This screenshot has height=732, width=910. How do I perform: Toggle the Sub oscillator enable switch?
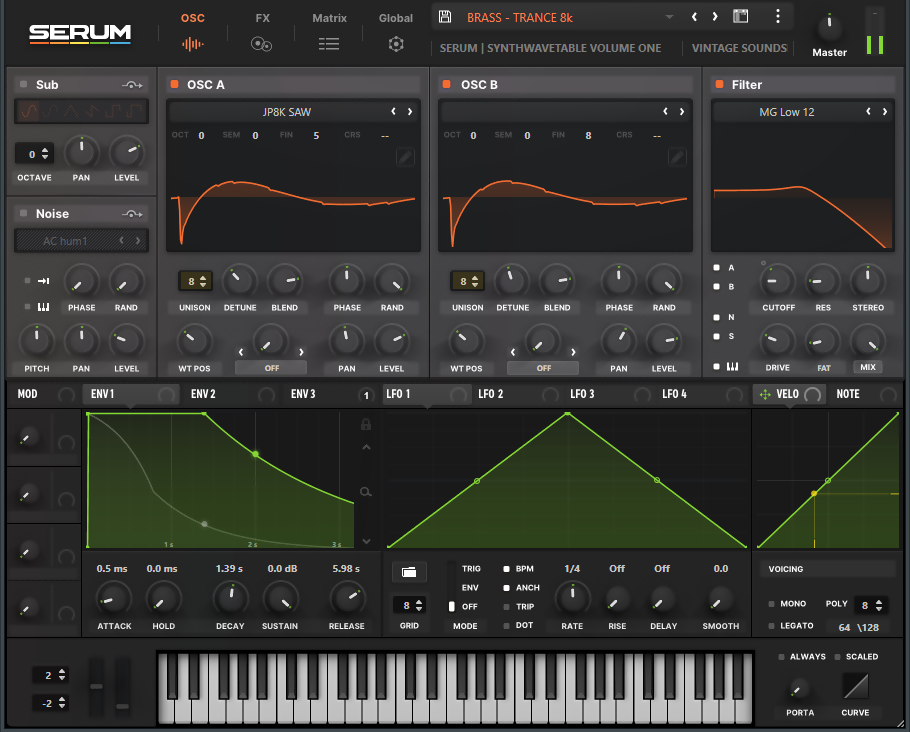click(x=23, y=84)
